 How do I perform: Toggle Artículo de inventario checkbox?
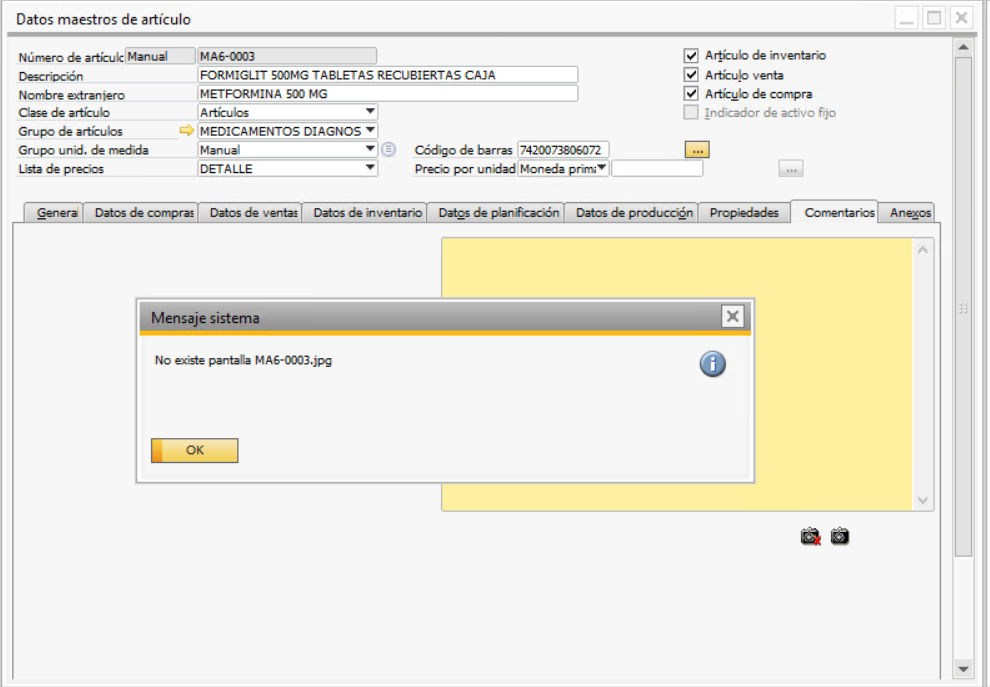(x=691, y=56)
